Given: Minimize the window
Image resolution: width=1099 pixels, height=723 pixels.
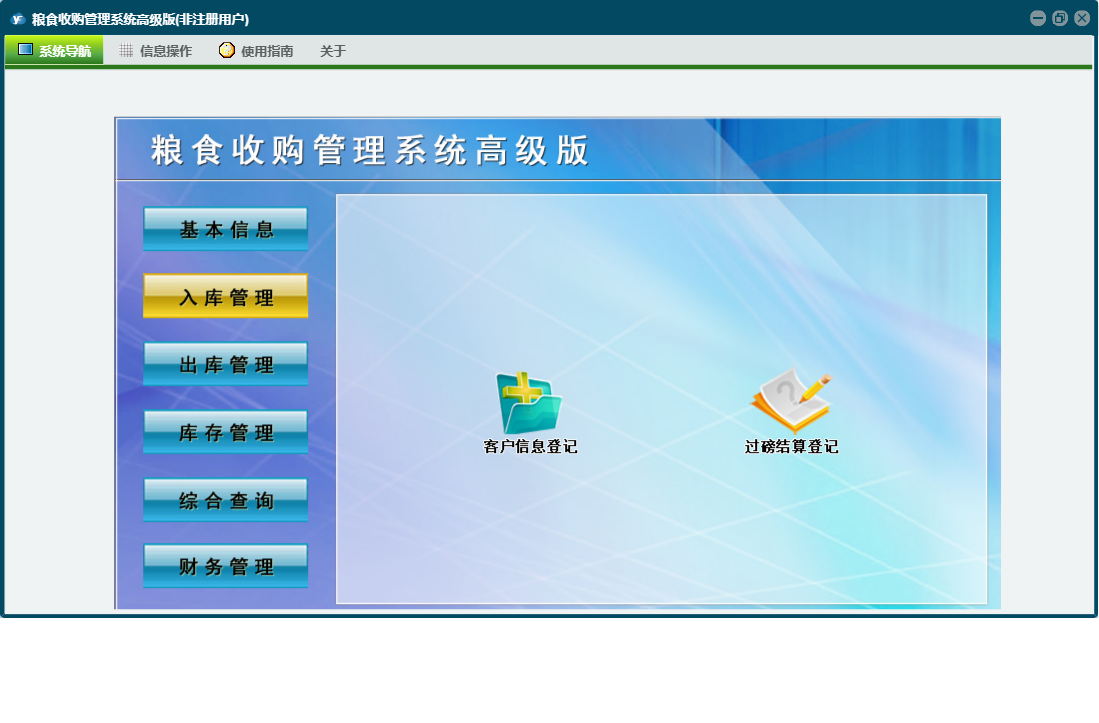Looking at the screenshot, I should [x=1038, y=19].
